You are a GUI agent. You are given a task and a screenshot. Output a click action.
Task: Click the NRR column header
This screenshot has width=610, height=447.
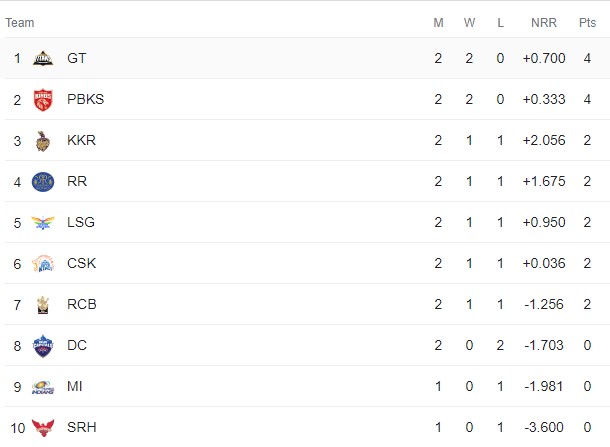544,23
